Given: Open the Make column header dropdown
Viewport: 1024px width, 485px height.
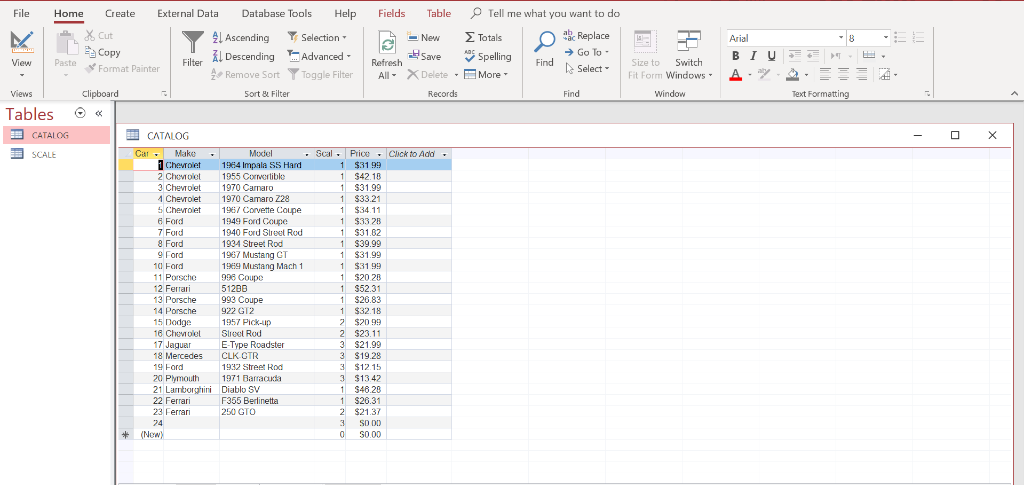Looking at the screenshot, I should tap(212, 154).
